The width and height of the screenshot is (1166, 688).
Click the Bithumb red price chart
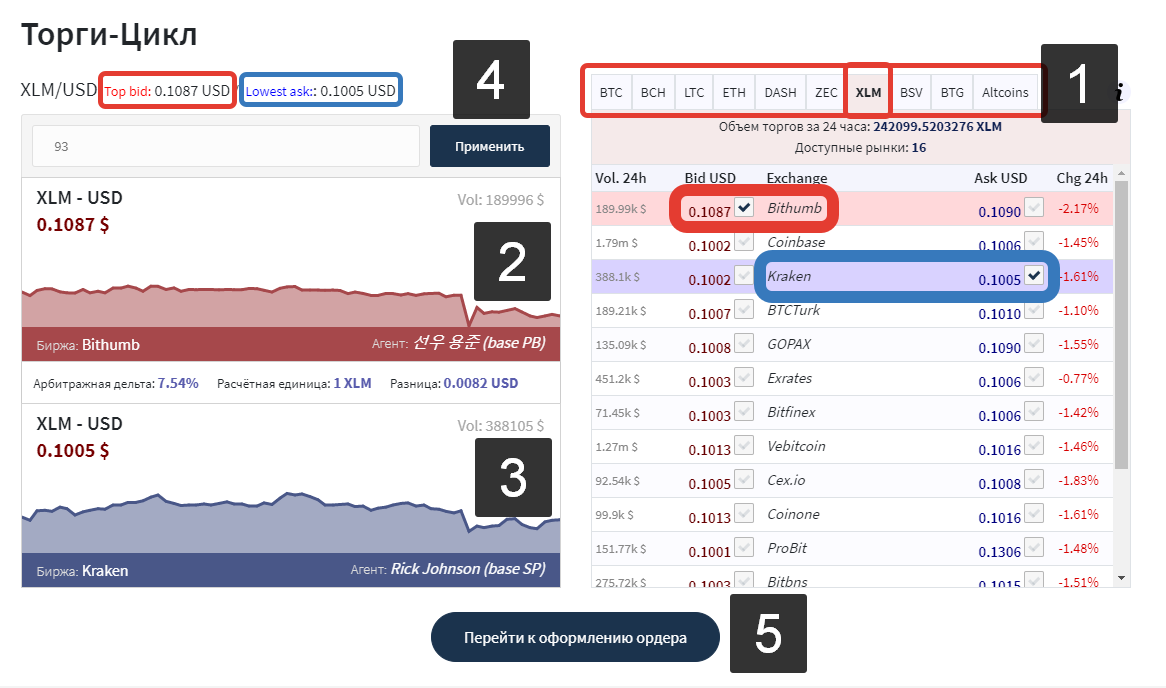pyautogui.click(x=291, y=306)
